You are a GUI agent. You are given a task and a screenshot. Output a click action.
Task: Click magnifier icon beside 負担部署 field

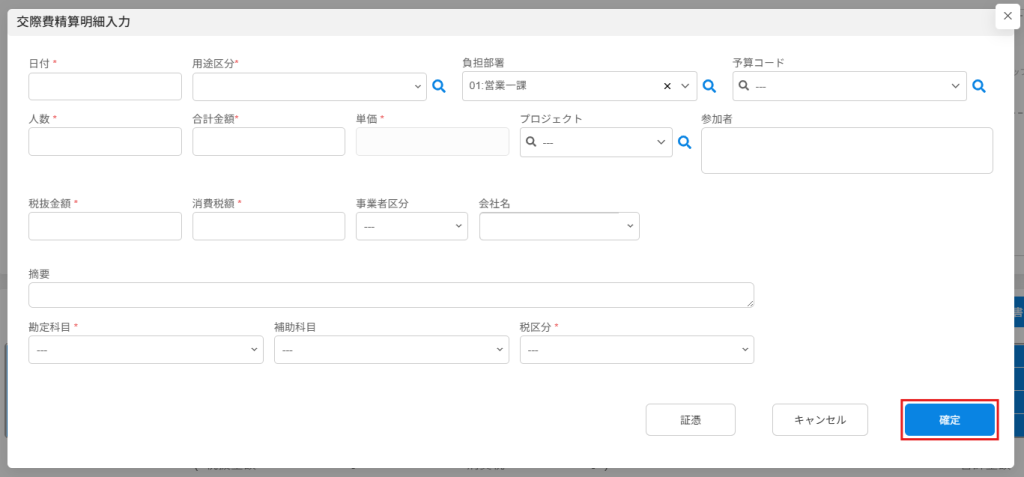point(709,87)
